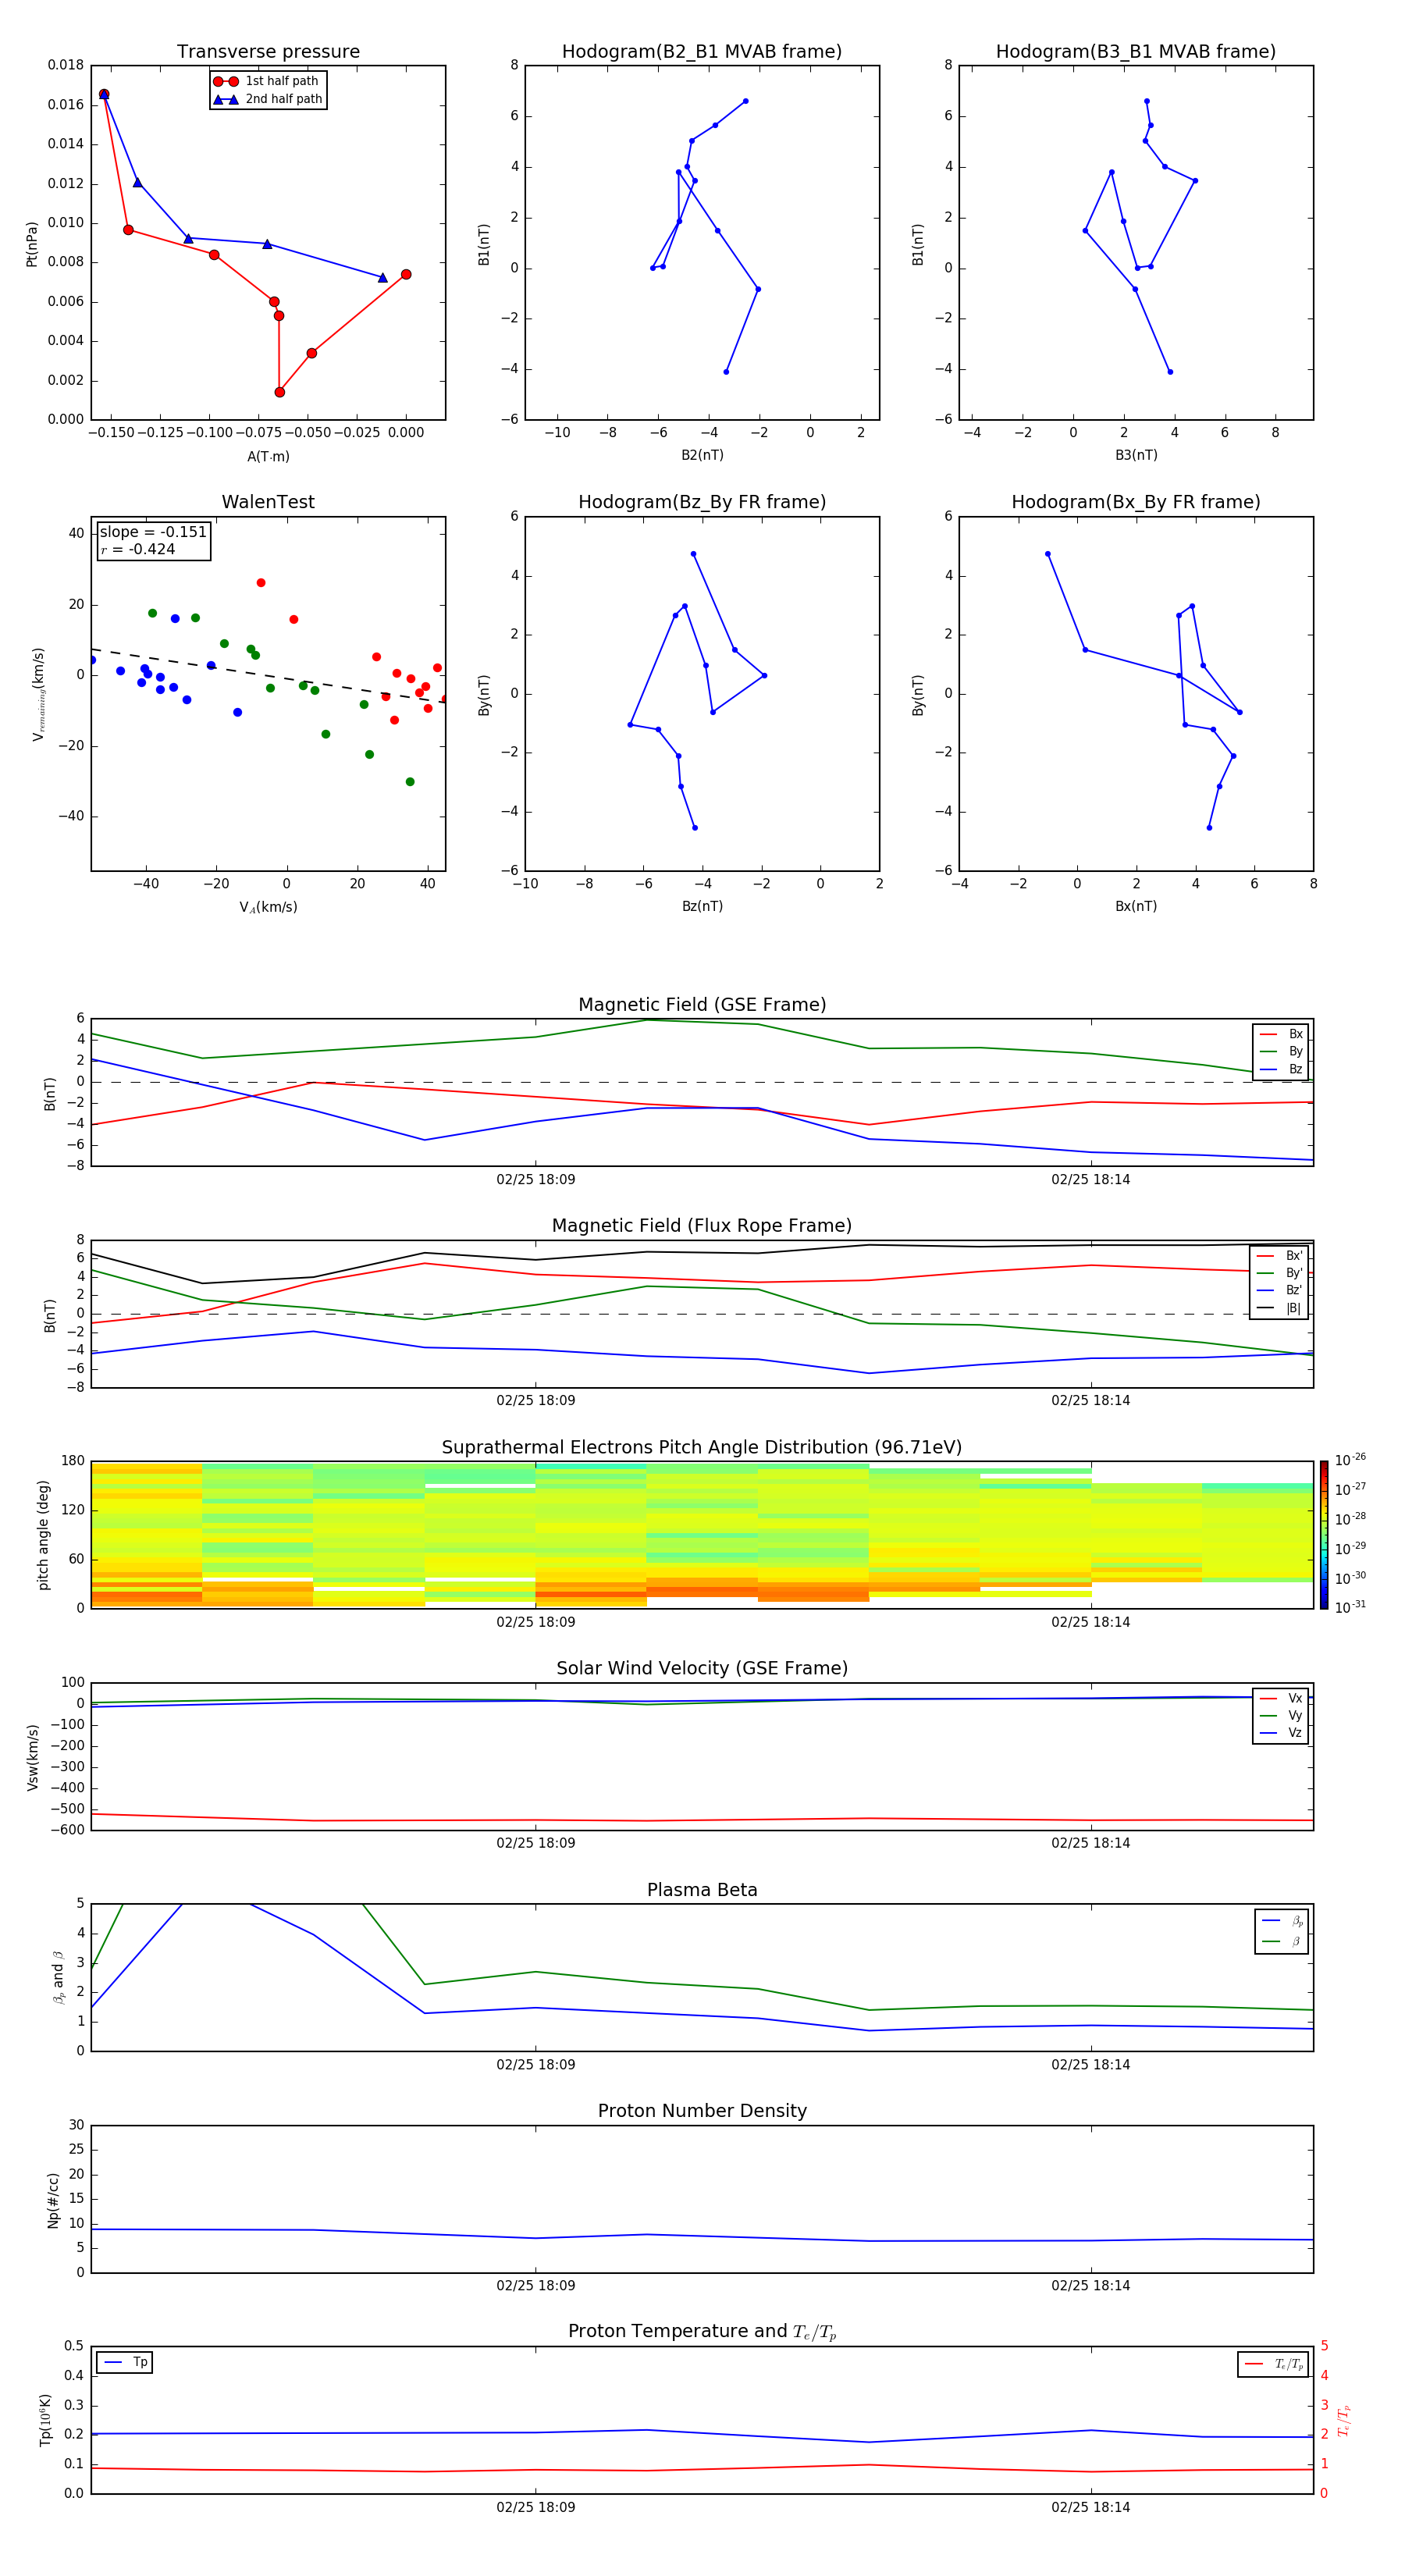The image size is (1405, 2576).
Task: Click '02/25 18:09' under the GSE Frame plot
Action: [536, 1180]
